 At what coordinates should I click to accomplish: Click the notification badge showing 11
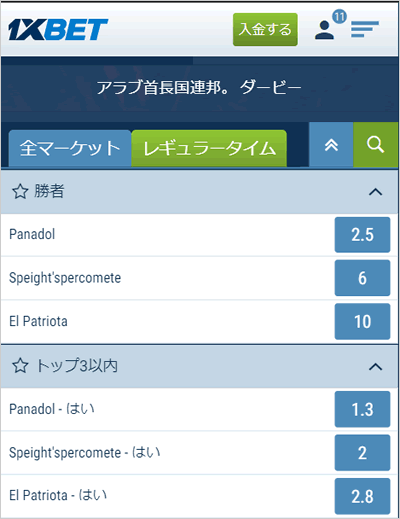(339, 16)
